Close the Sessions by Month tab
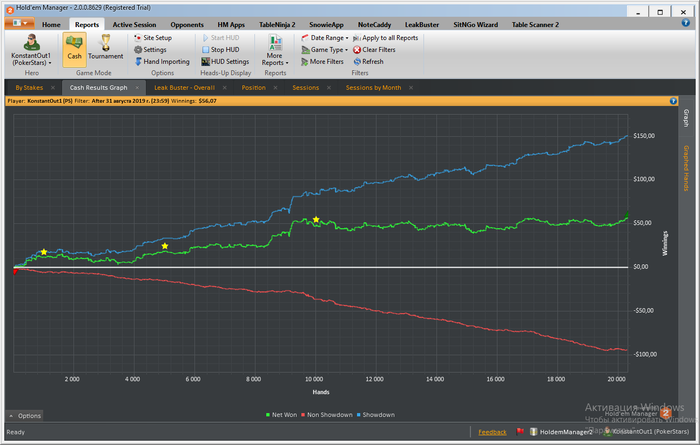This screenshot has width=700, height=445. click(x=411, y=87)
